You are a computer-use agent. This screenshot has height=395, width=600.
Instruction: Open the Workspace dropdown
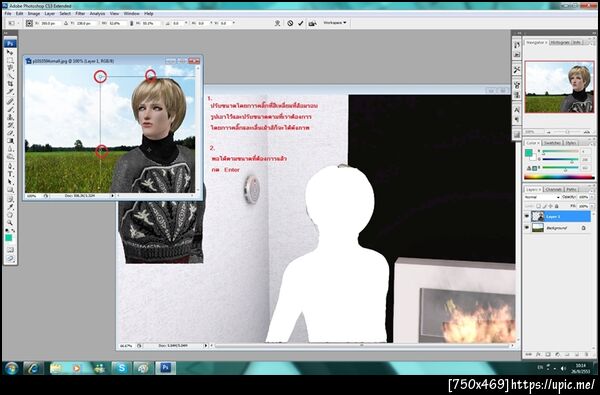point(334,23)
